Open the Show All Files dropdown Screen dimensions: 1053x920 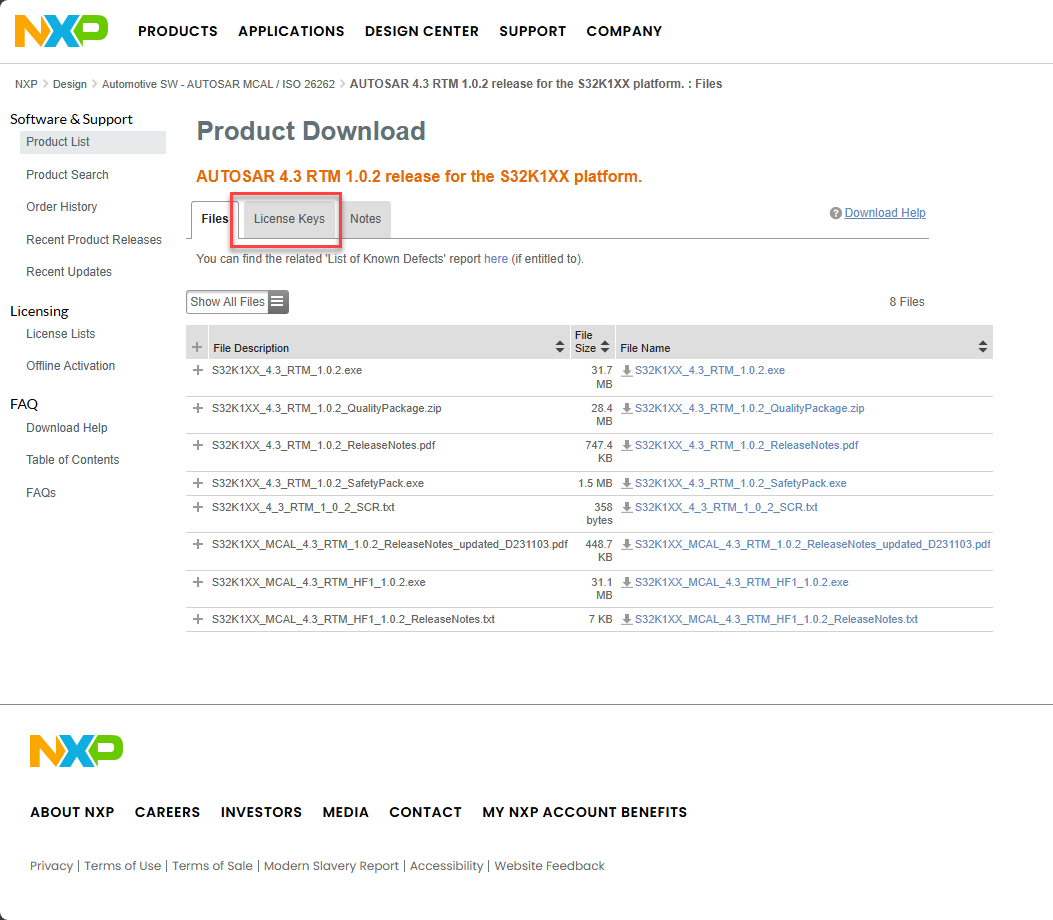(x=227, y=301)
